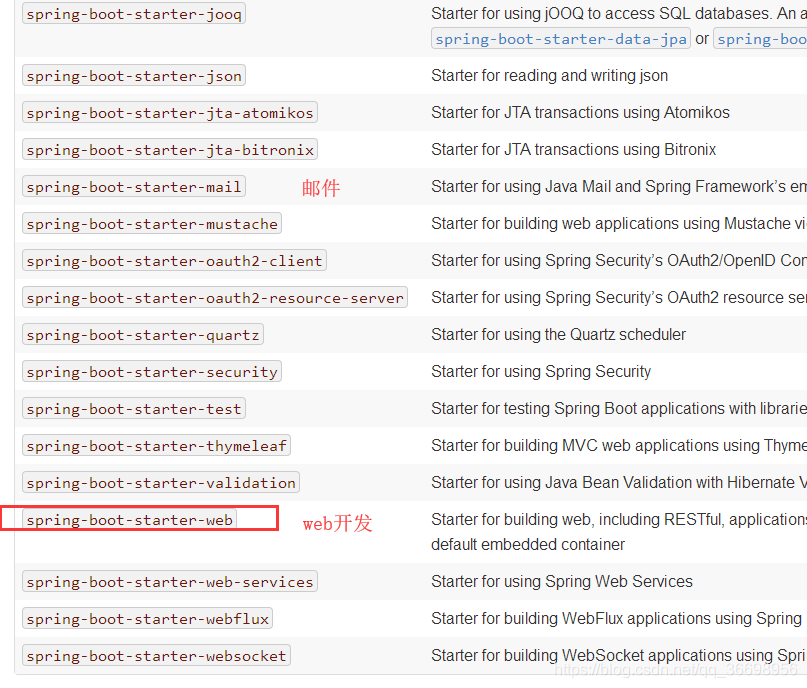Click the WebFlux applications description
The image size is (807, 688).
(617, 619)
